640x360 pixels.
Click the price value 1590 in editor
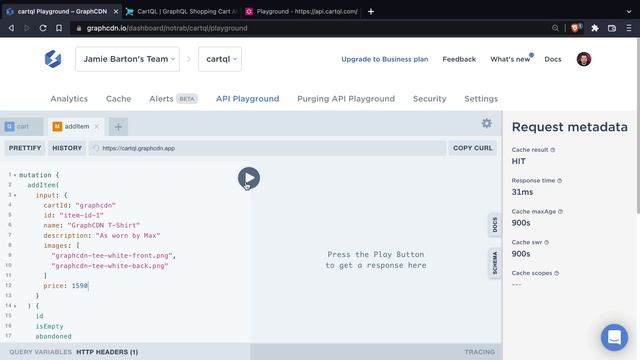(x=80, y=286)
